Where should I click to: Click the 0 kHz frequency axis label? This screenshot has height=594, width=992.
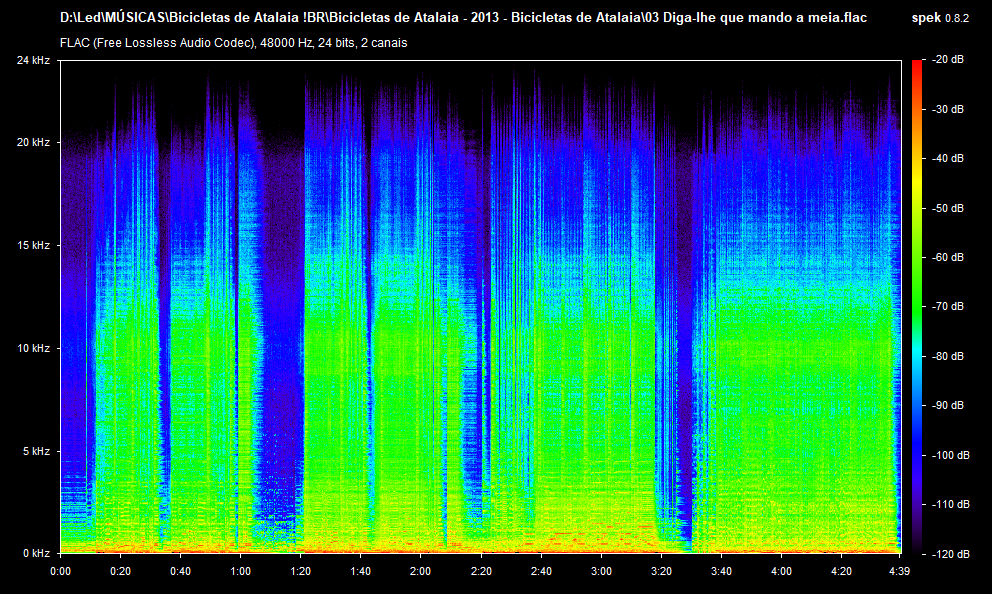click(36, 554)
